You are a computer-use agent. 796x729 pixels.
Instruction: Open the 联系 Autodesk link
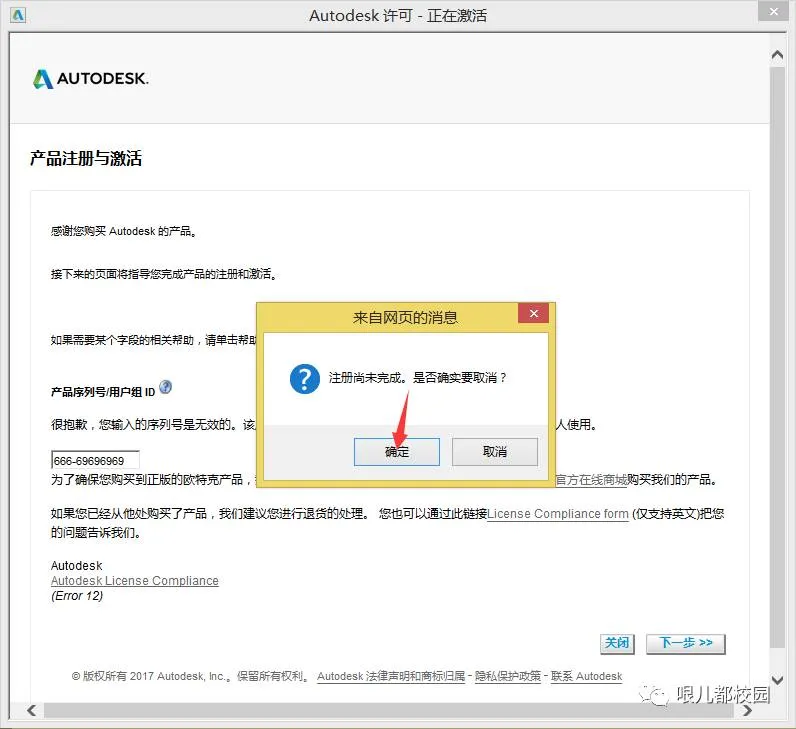(x=586, y=677)
